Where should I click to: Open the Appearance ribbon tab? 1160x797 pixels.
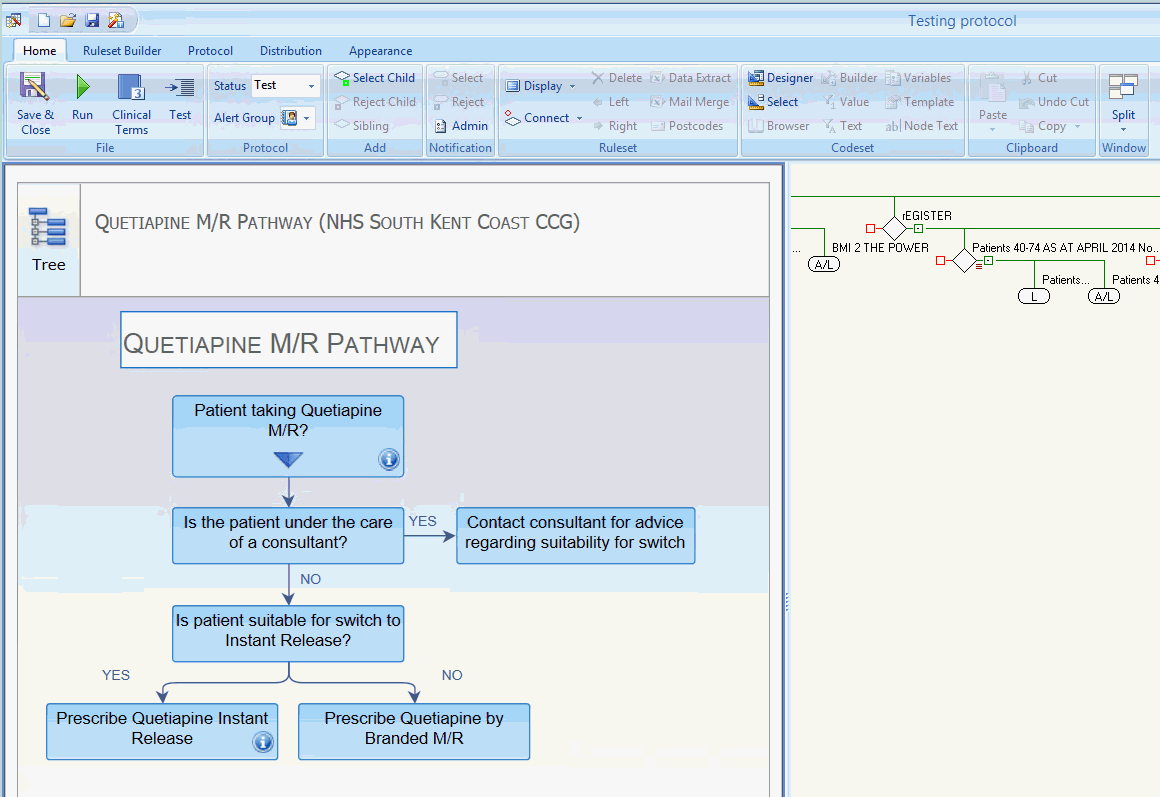pyautogui.click(x=380, y=51)
